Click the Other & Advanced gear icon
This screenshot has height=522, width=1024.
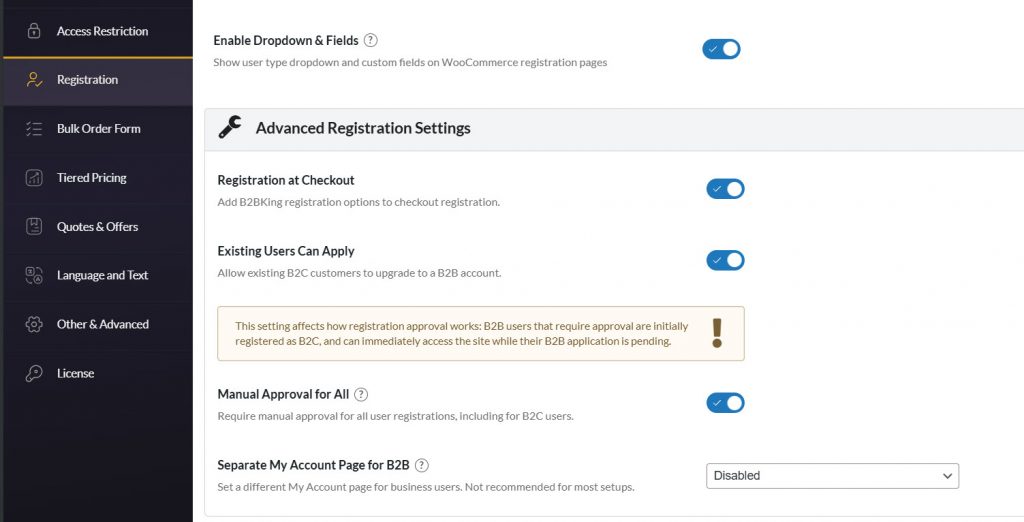coord(34,325)
